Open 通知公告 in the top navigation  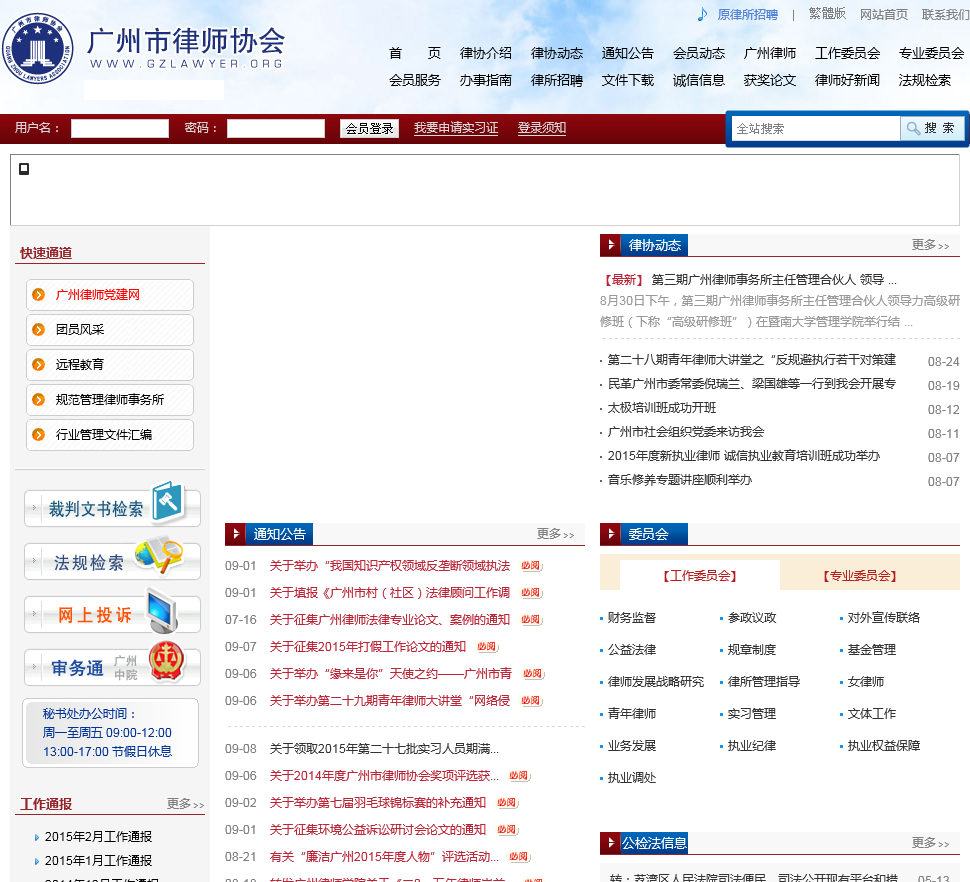click(x=627, y=53)
